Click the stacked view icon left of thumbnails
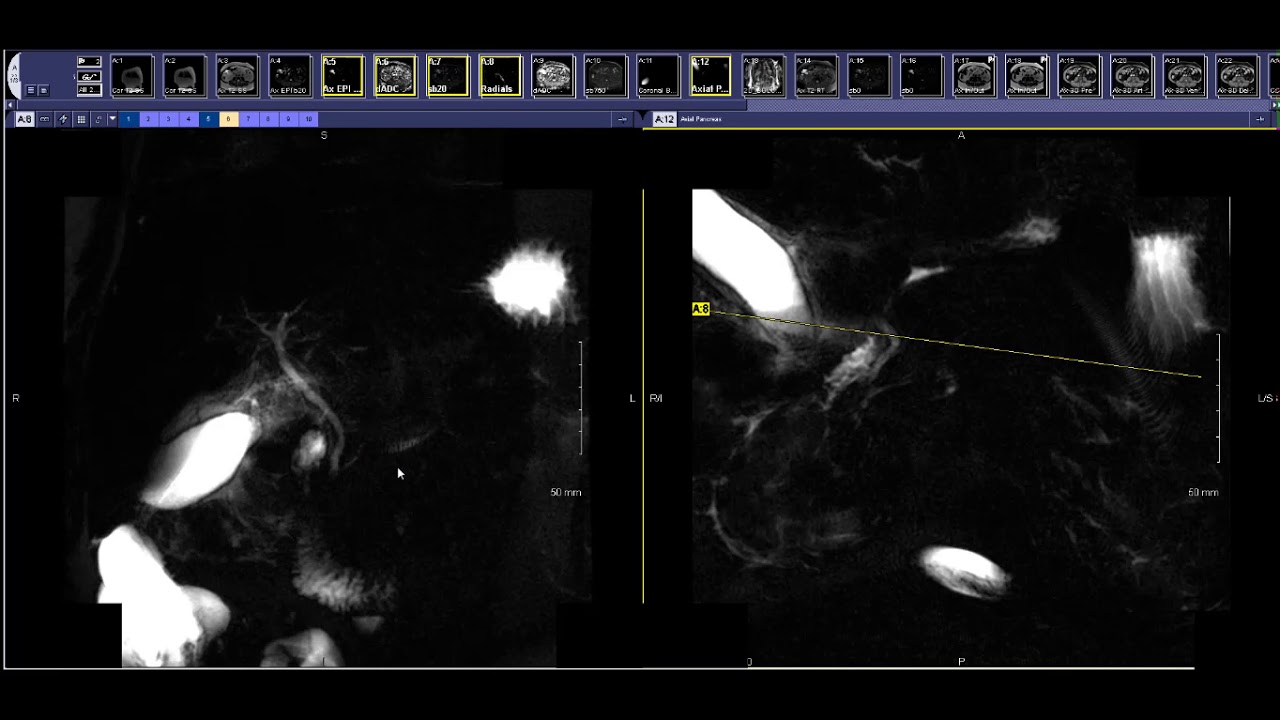The width and height of the screenshot is (1280, 720). [43, 90]
